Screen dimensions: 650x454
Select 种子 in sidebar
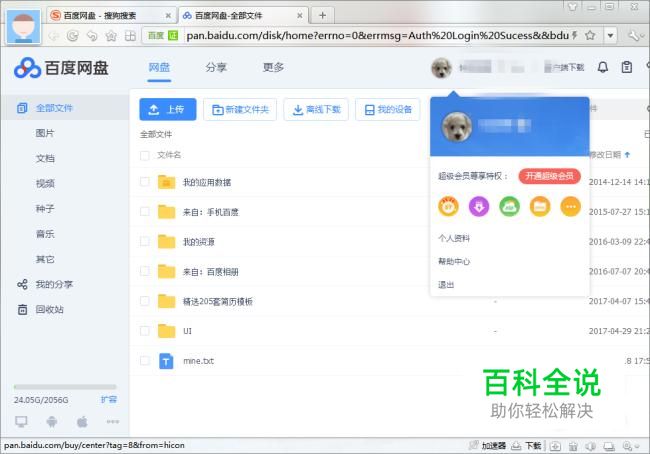[45, 209]
